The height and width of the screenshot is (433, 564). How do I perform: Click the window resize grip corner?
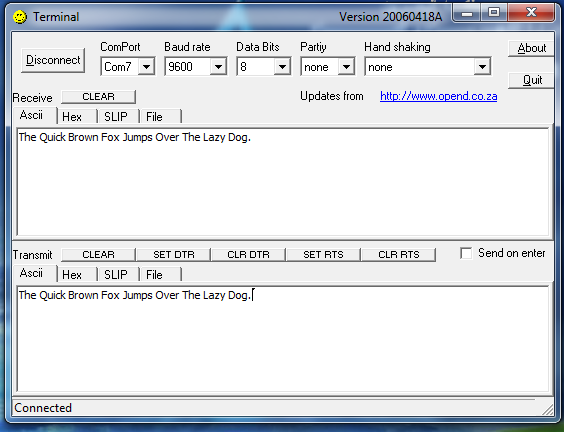click(x=547, y=409)
